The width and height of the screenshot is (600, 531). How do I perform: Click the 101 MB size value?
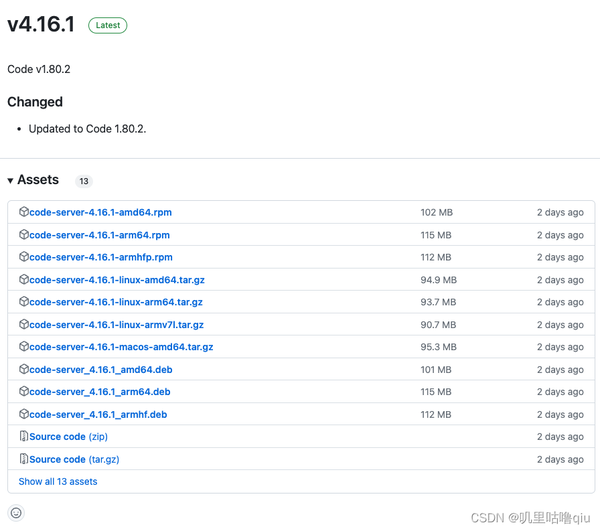(x=436, y=370)
